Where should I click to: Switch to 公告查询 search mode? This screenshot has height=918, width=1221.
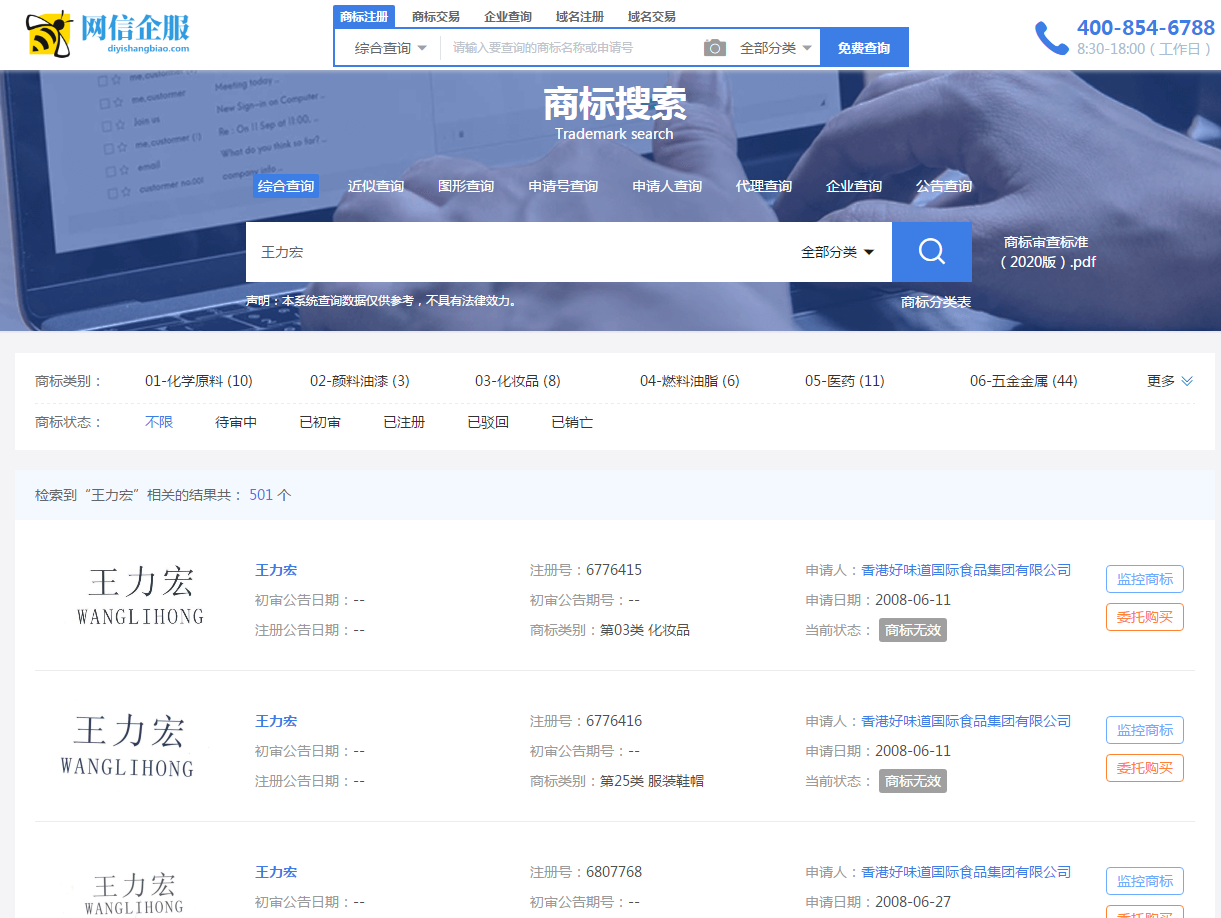(x=944, y=186)
